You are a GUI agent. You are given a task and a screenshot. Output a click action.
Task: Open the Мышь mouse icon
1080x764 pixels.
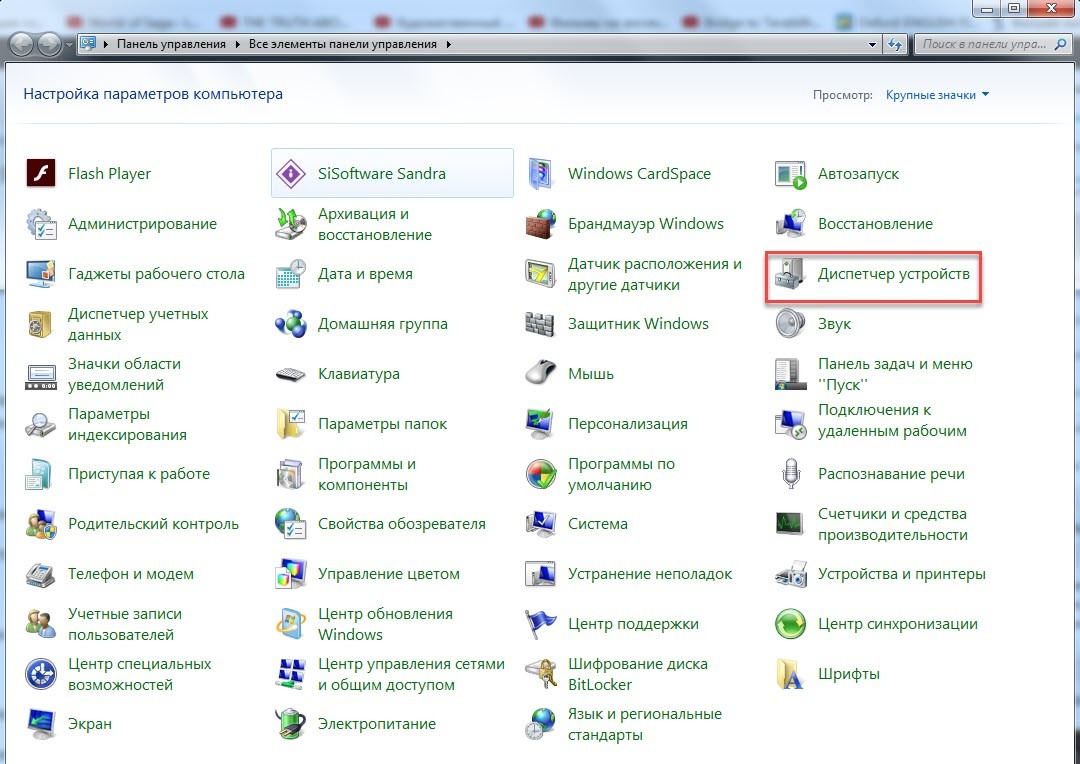pos(540,374)
